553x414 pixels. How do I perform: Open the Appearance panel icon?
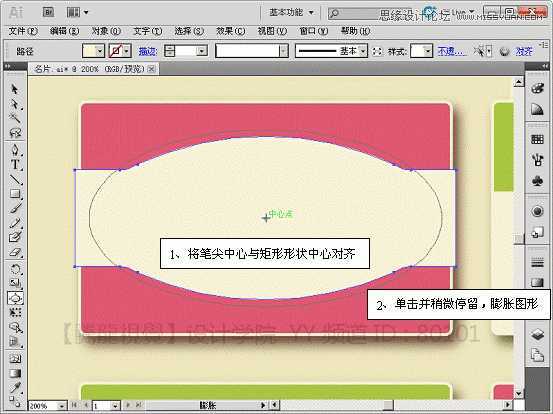click(537, 211)
